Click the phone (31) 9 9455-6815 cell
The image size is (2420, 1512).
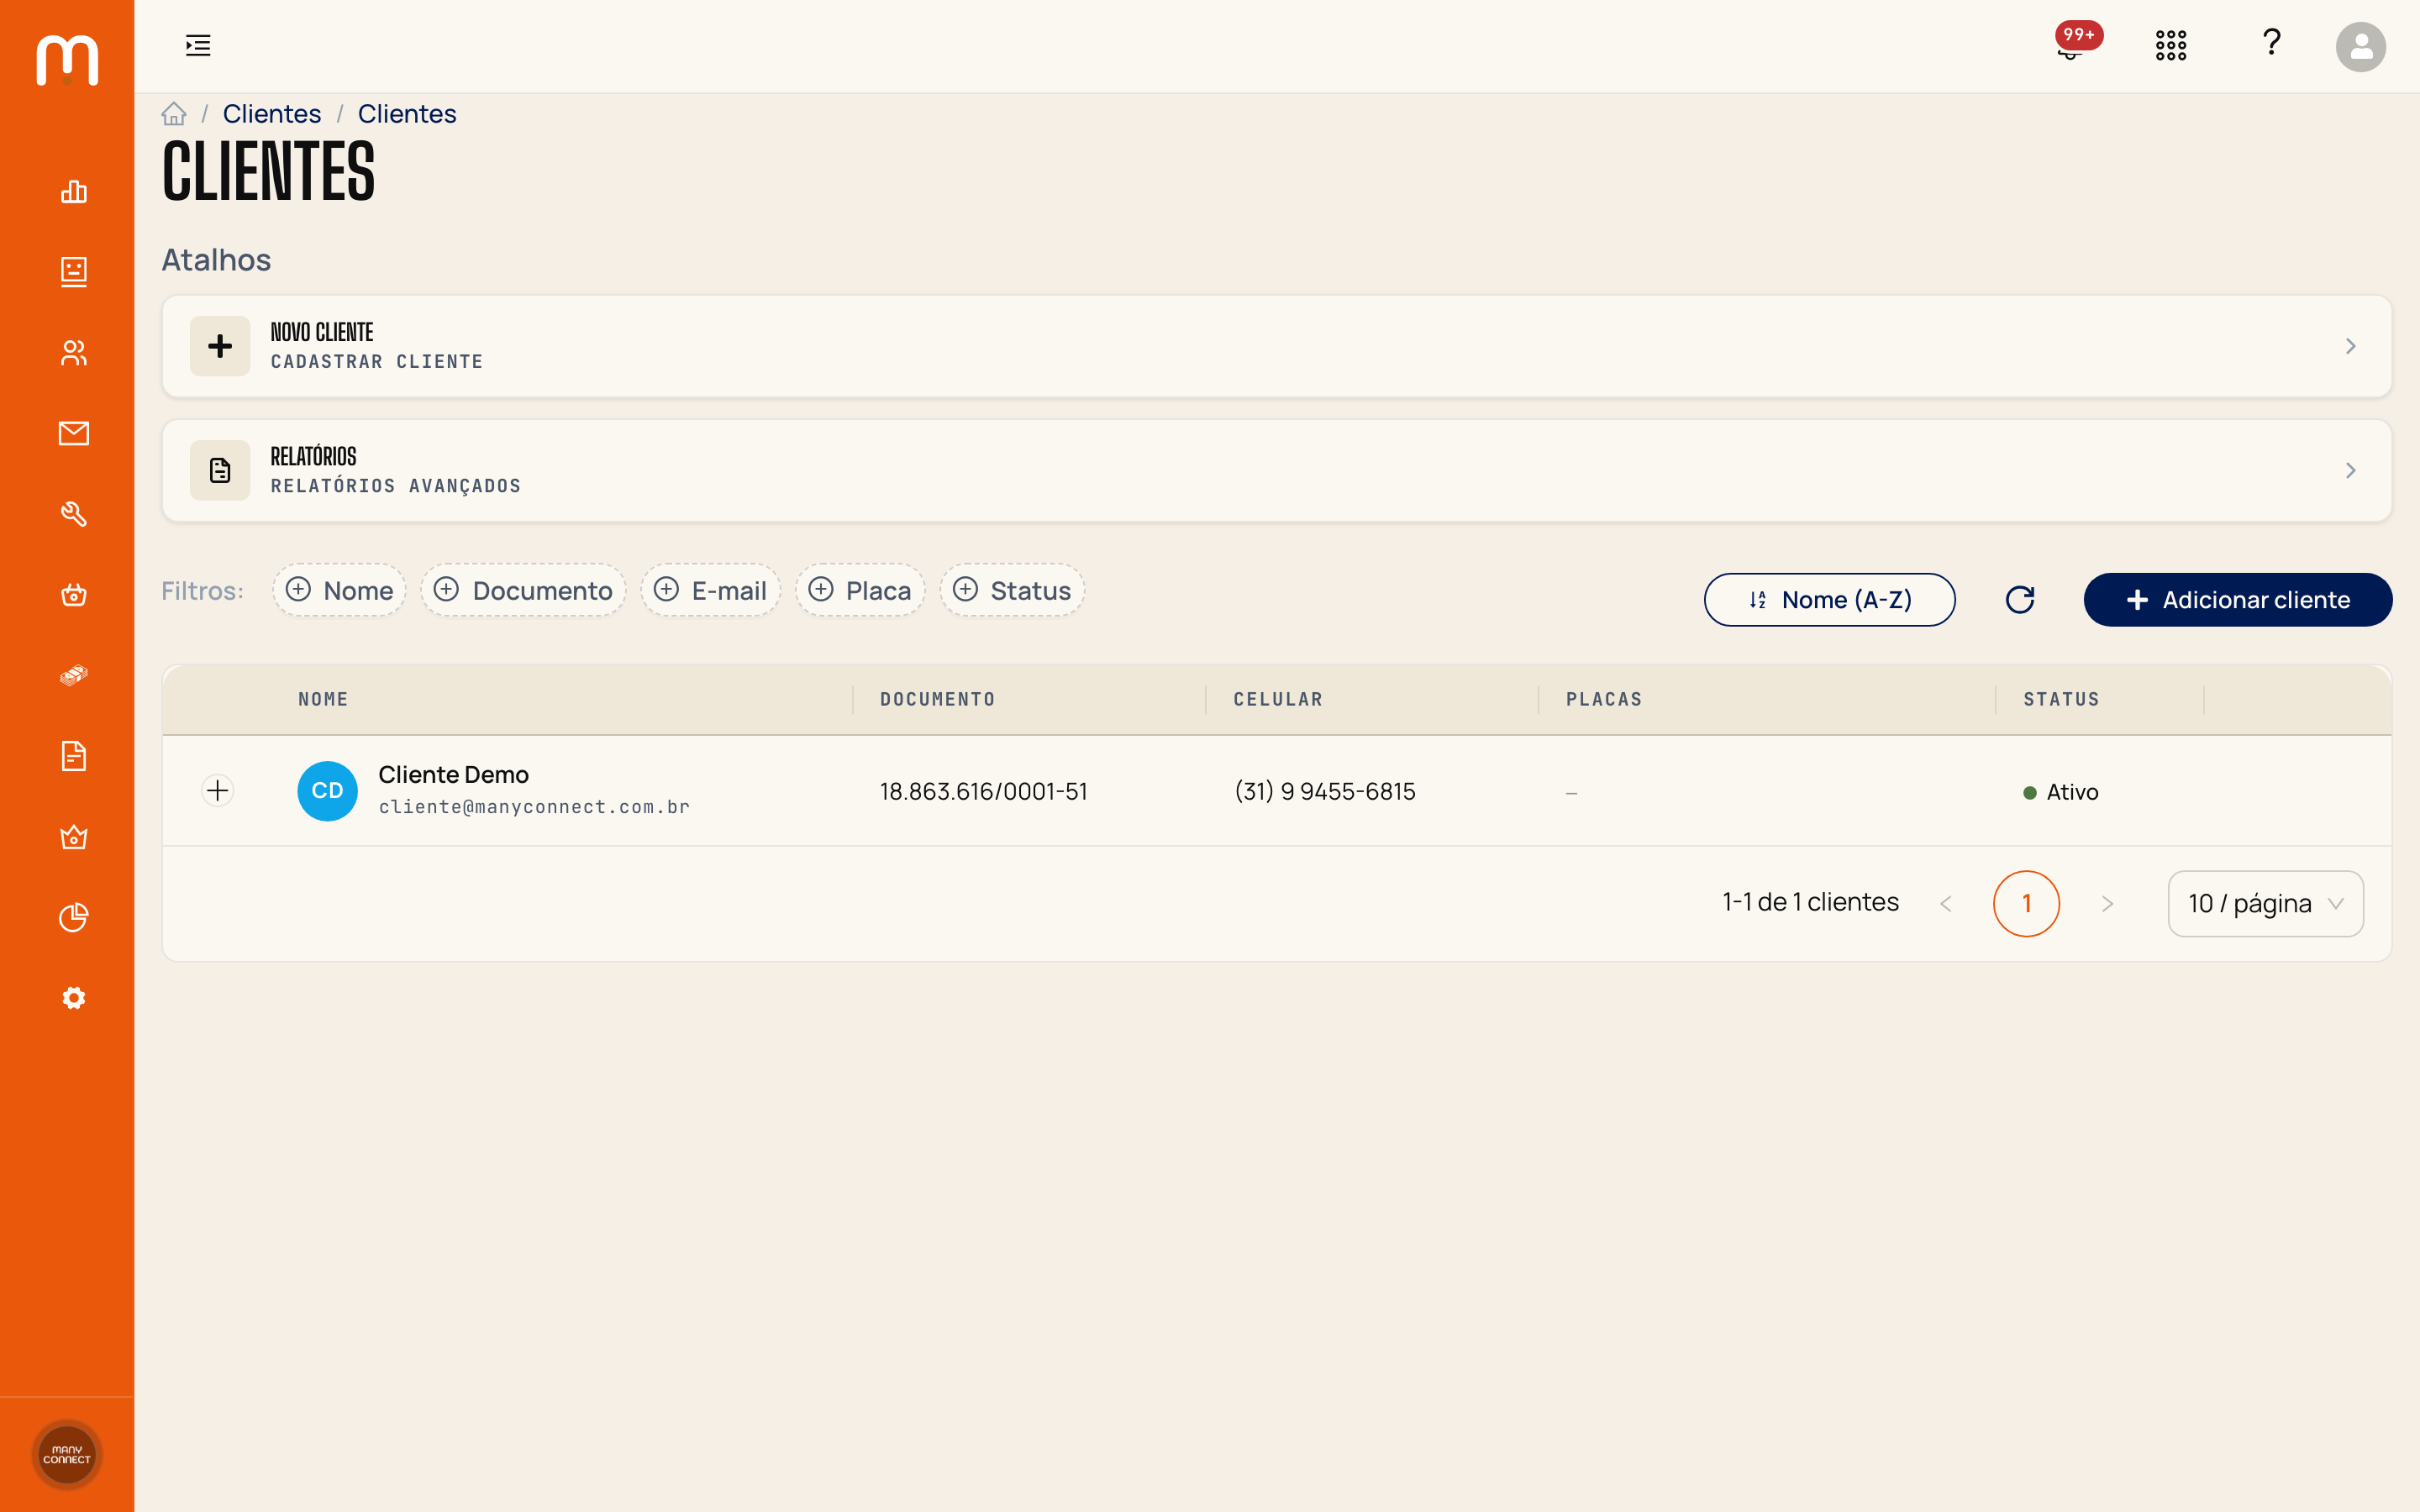coord(1325,792)
